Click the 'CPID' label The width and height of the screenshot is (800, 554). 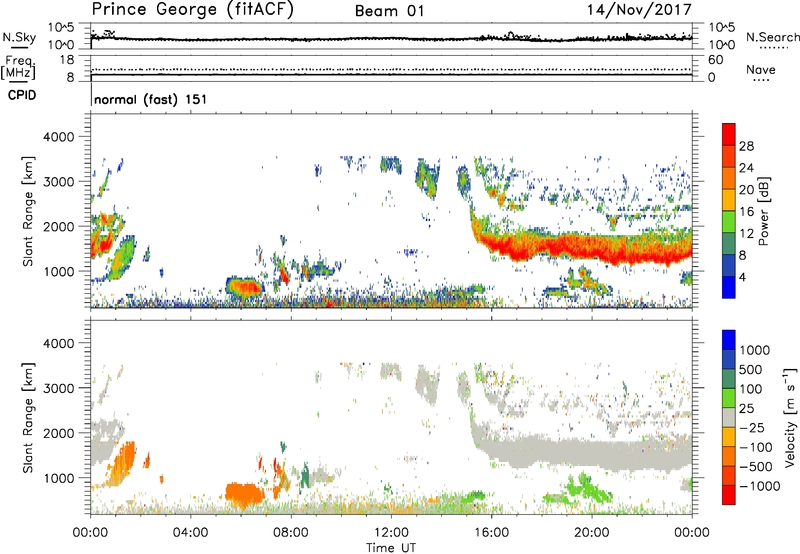(22, 95)
